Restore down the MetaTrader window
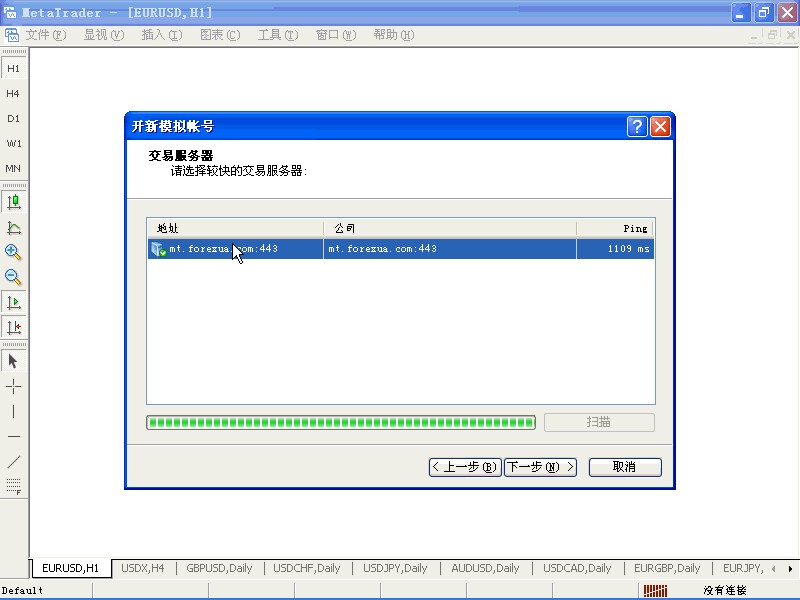Viewport: 800px width, 600px height. click(764, 12)
